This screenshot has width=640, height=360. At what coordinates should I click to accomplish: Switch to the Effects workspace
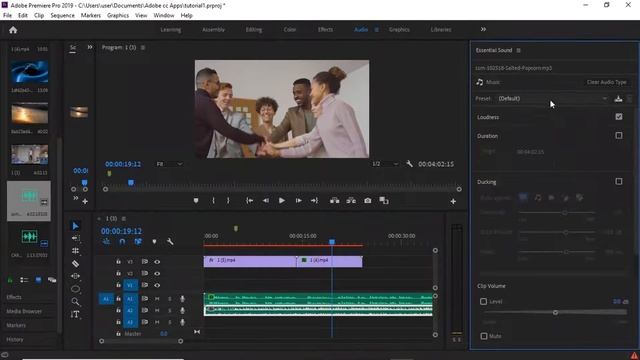point(325,29)
